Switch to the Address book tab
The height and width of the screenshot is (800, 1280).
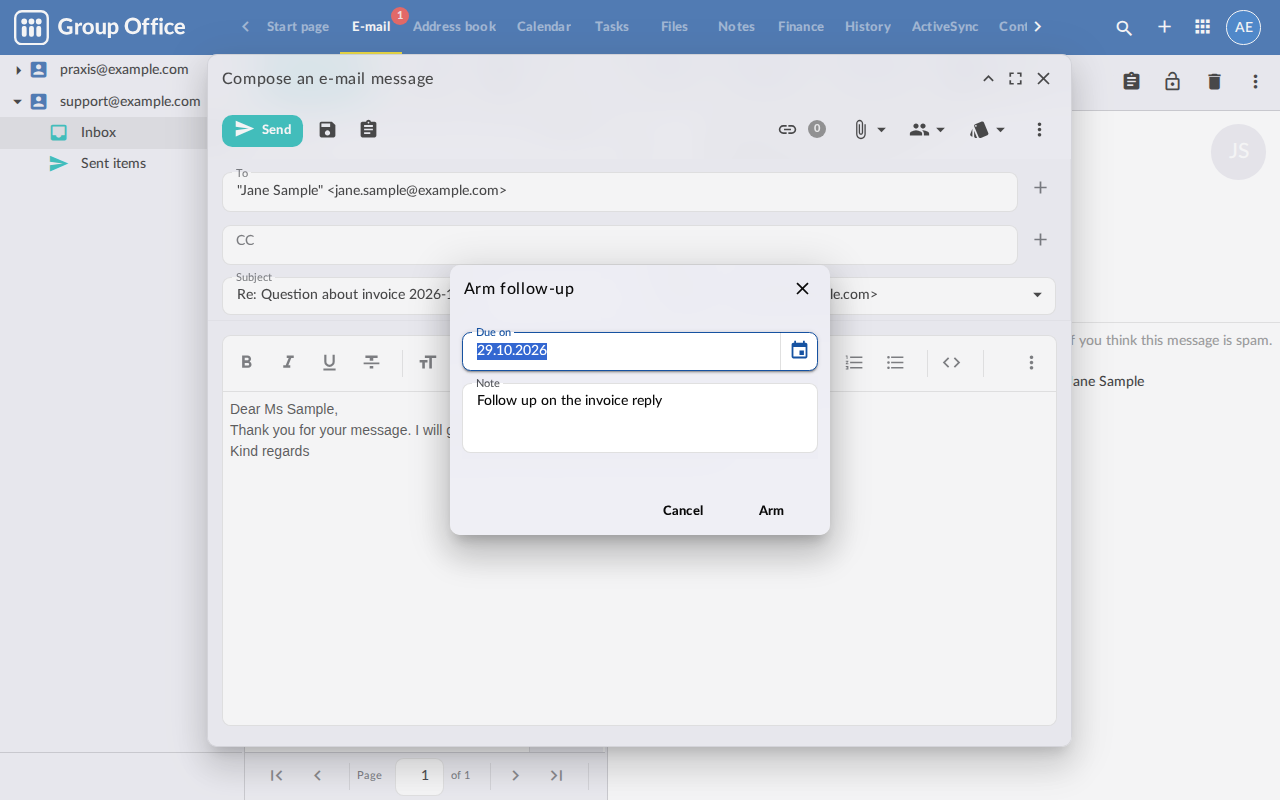pyautogui.click(x=454, y=27)
